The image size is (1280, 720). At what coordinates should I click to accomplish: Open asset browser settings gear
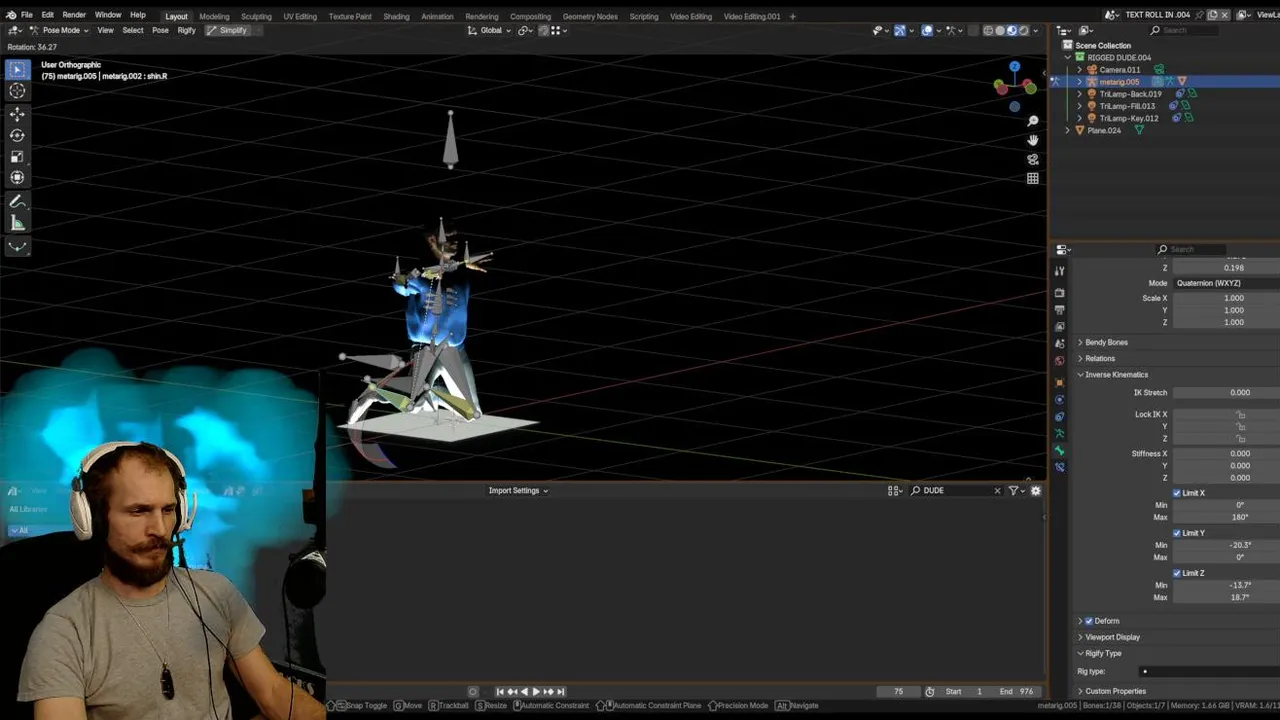[x=1036, y=490]
